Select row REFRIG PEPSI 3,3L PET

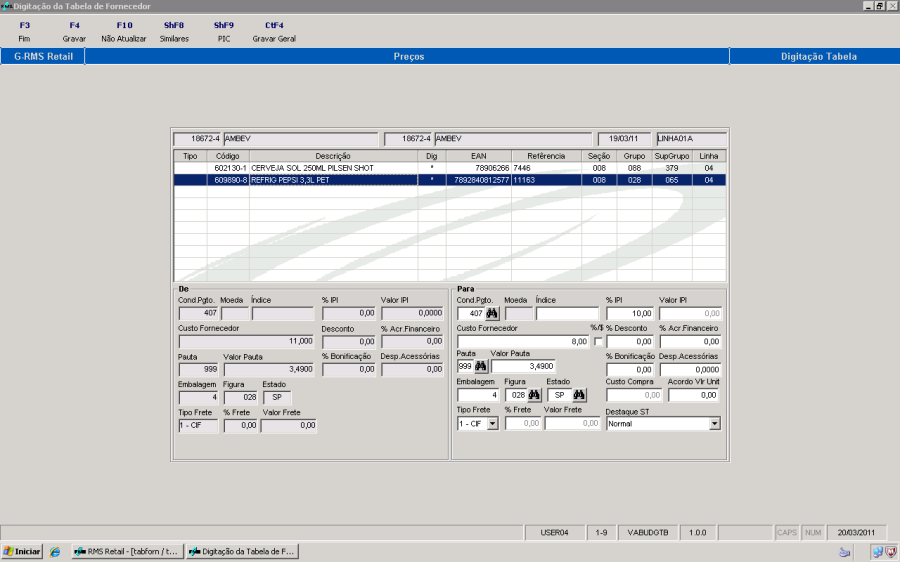click(450, 180)
